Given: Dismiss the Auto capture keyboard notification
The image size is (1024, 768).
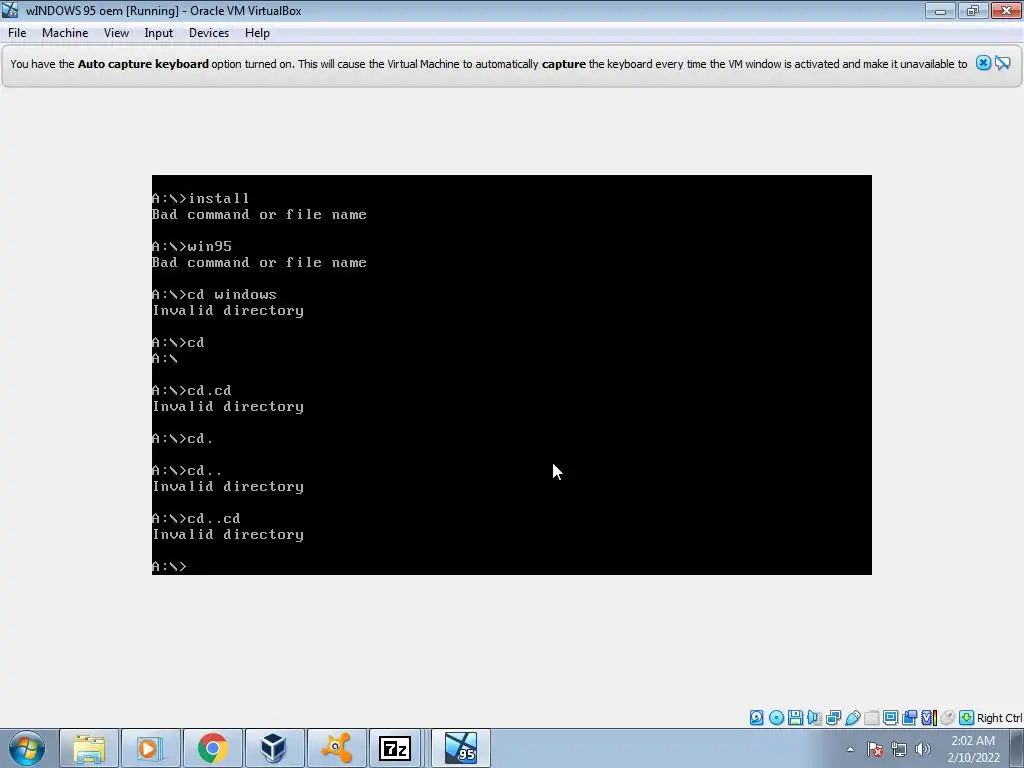Looking at the screenshot, I should point(983,63).
